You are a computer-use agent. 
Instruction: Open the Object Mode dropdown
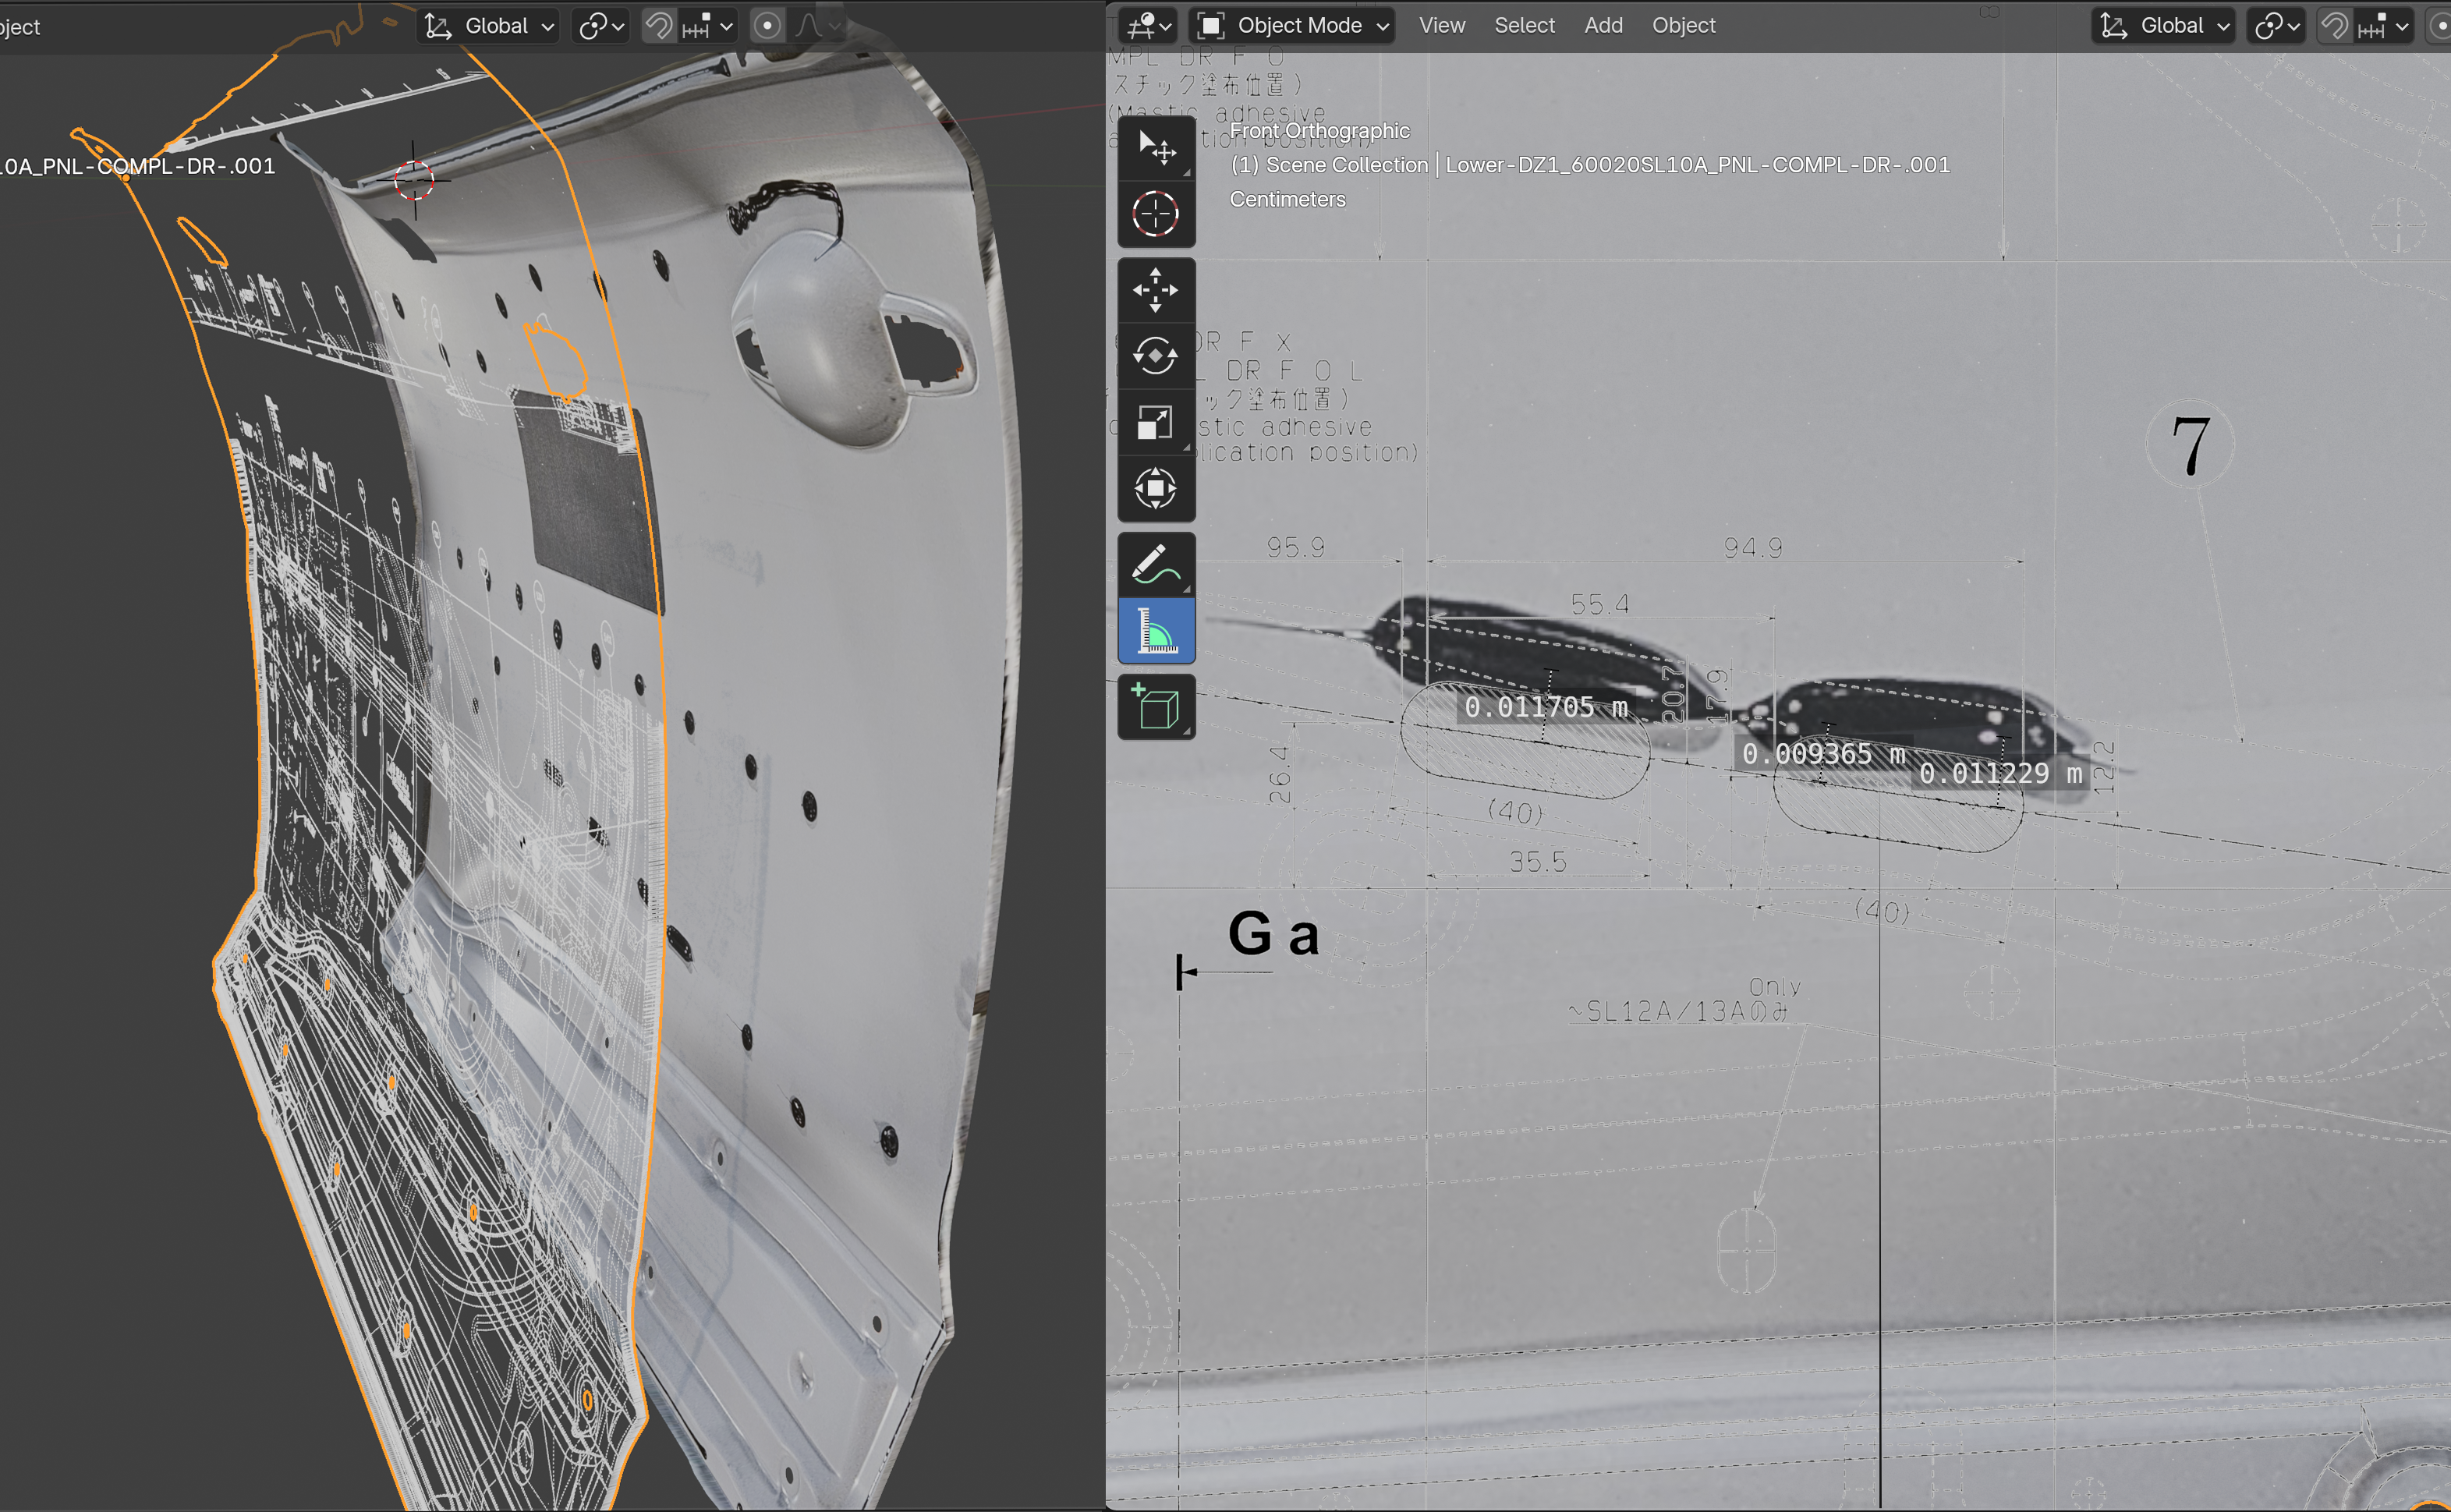point(1293,26)
